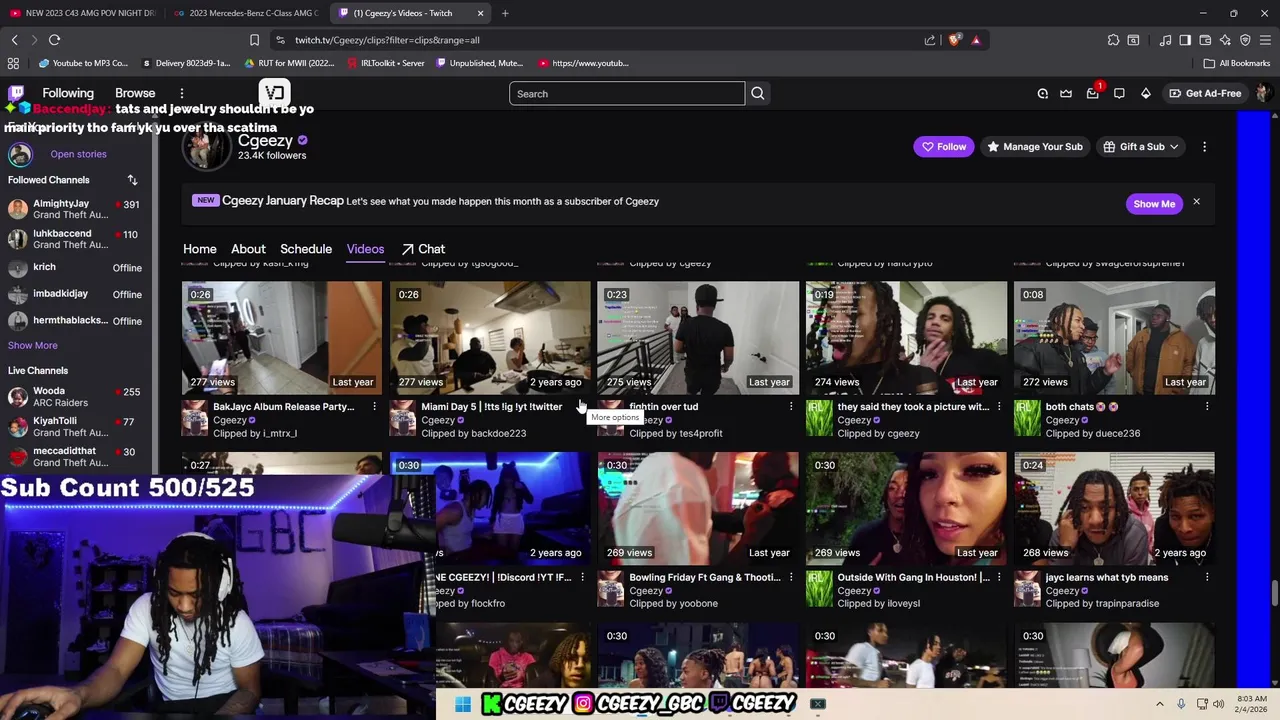Click the browser address bar URL
Image resolution: width=1280 pixels, height=720 pixels.
pyautogui.click(x=387, y=40)
